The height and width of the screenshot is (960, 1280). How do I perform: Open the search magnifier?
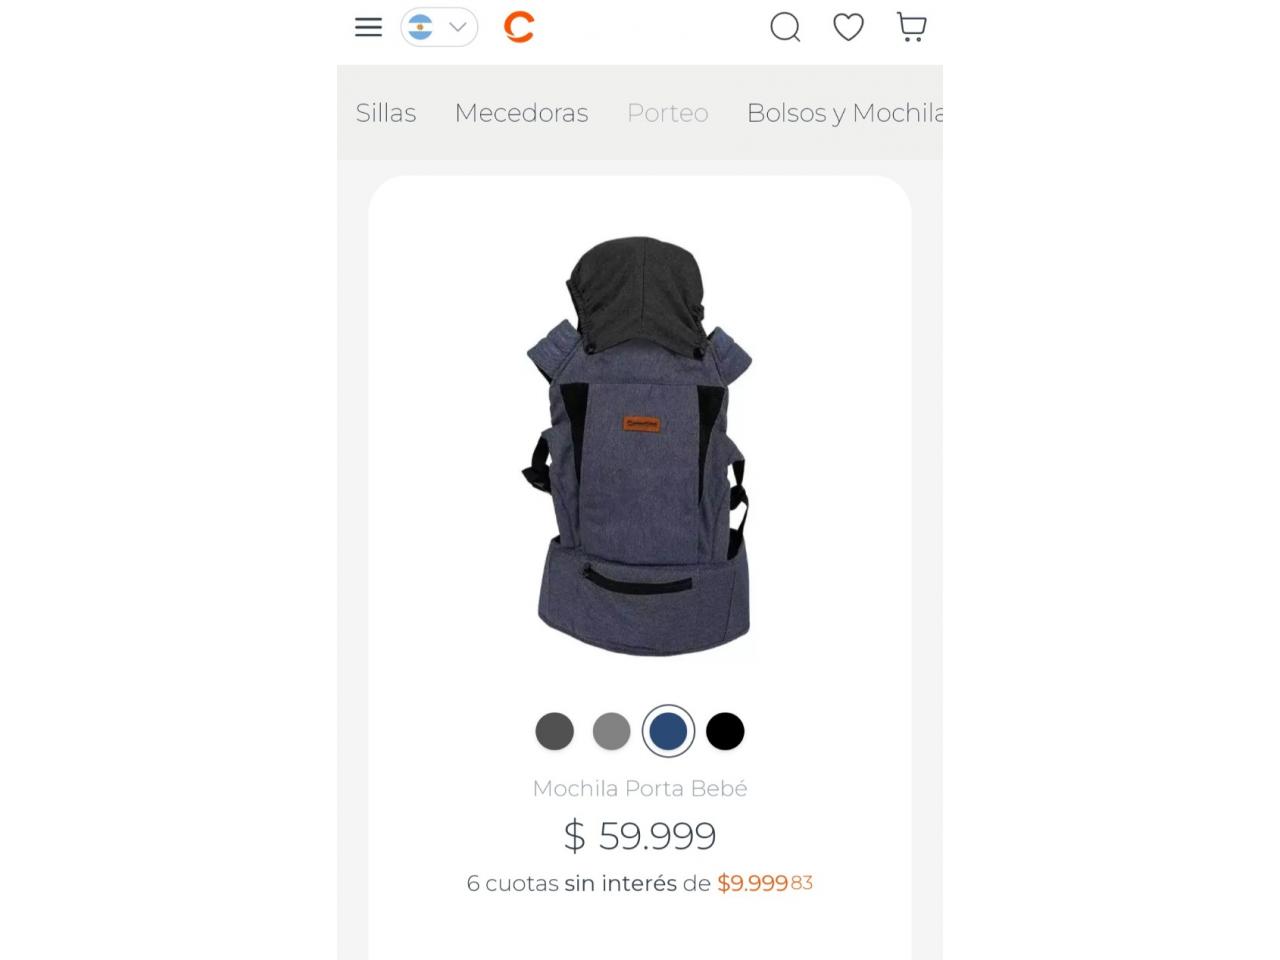click(x=785, y=27)
